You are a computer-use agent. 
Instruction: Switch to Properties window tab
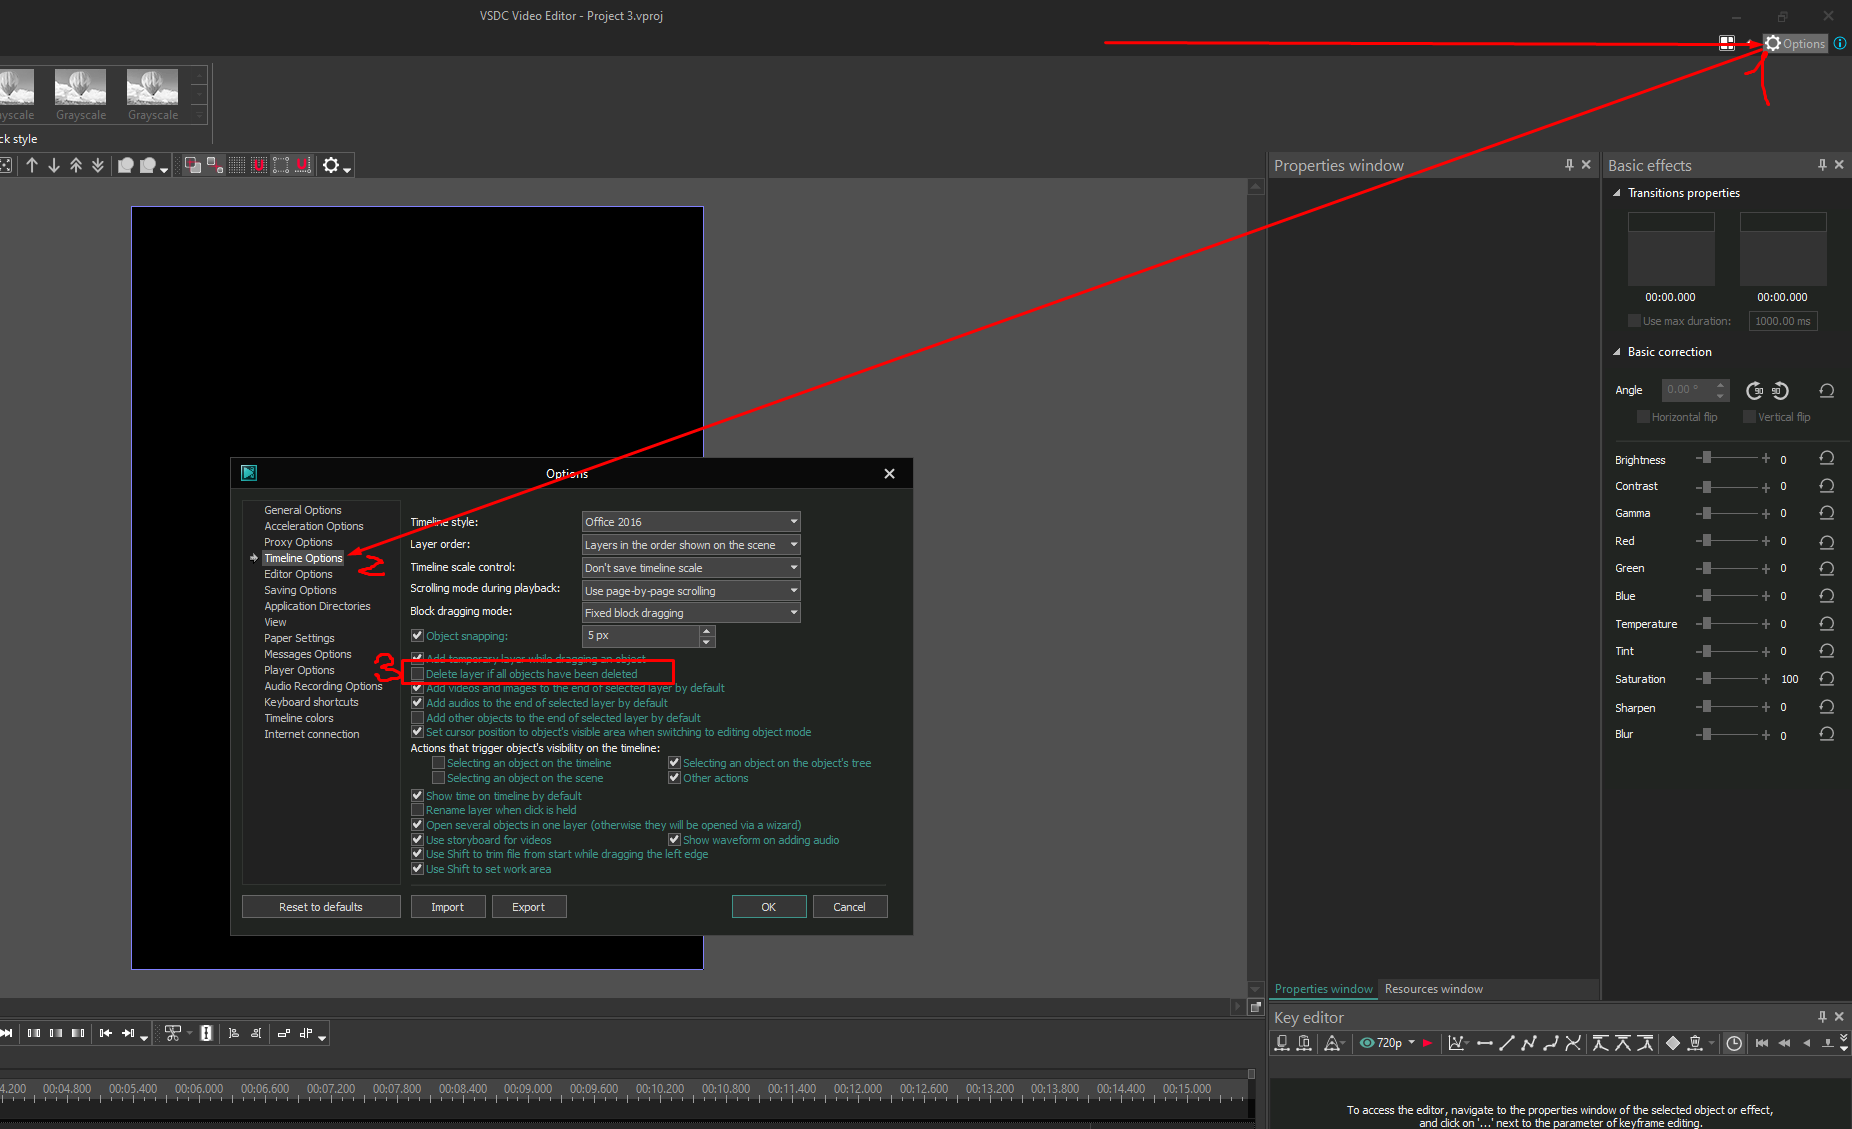pyautogui.click(x=1323, y=989)
